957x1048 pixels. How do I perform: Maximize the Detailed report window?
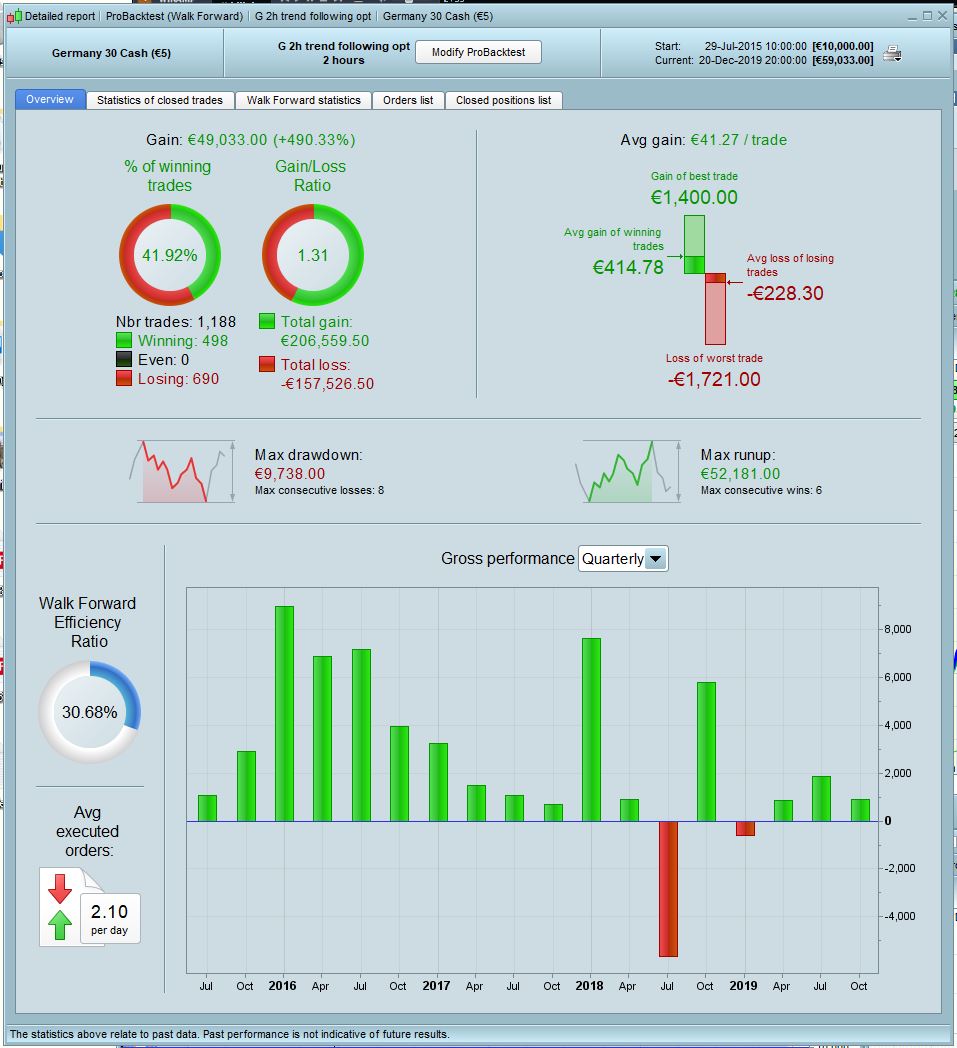coord(928,16)
